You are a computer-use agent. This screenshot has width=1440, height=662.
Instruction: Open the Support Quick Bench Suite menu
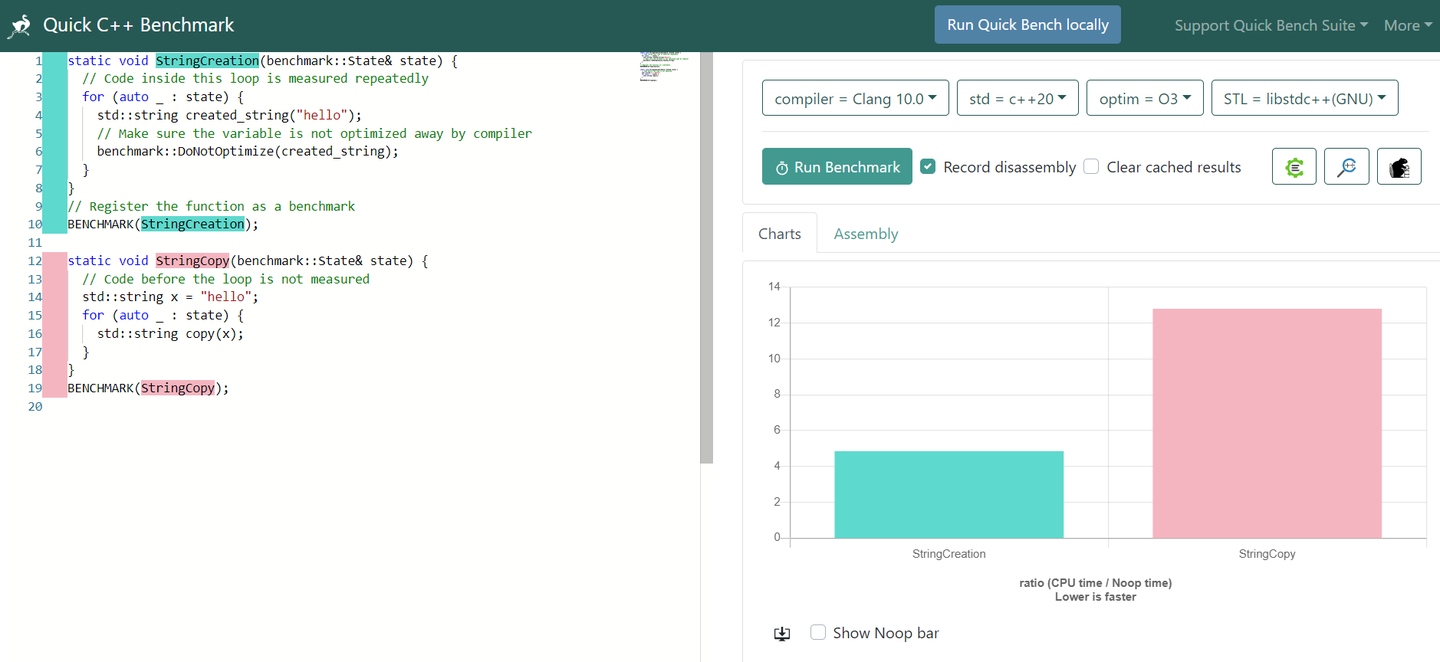pyautogui.click(x=1271, y=26)
